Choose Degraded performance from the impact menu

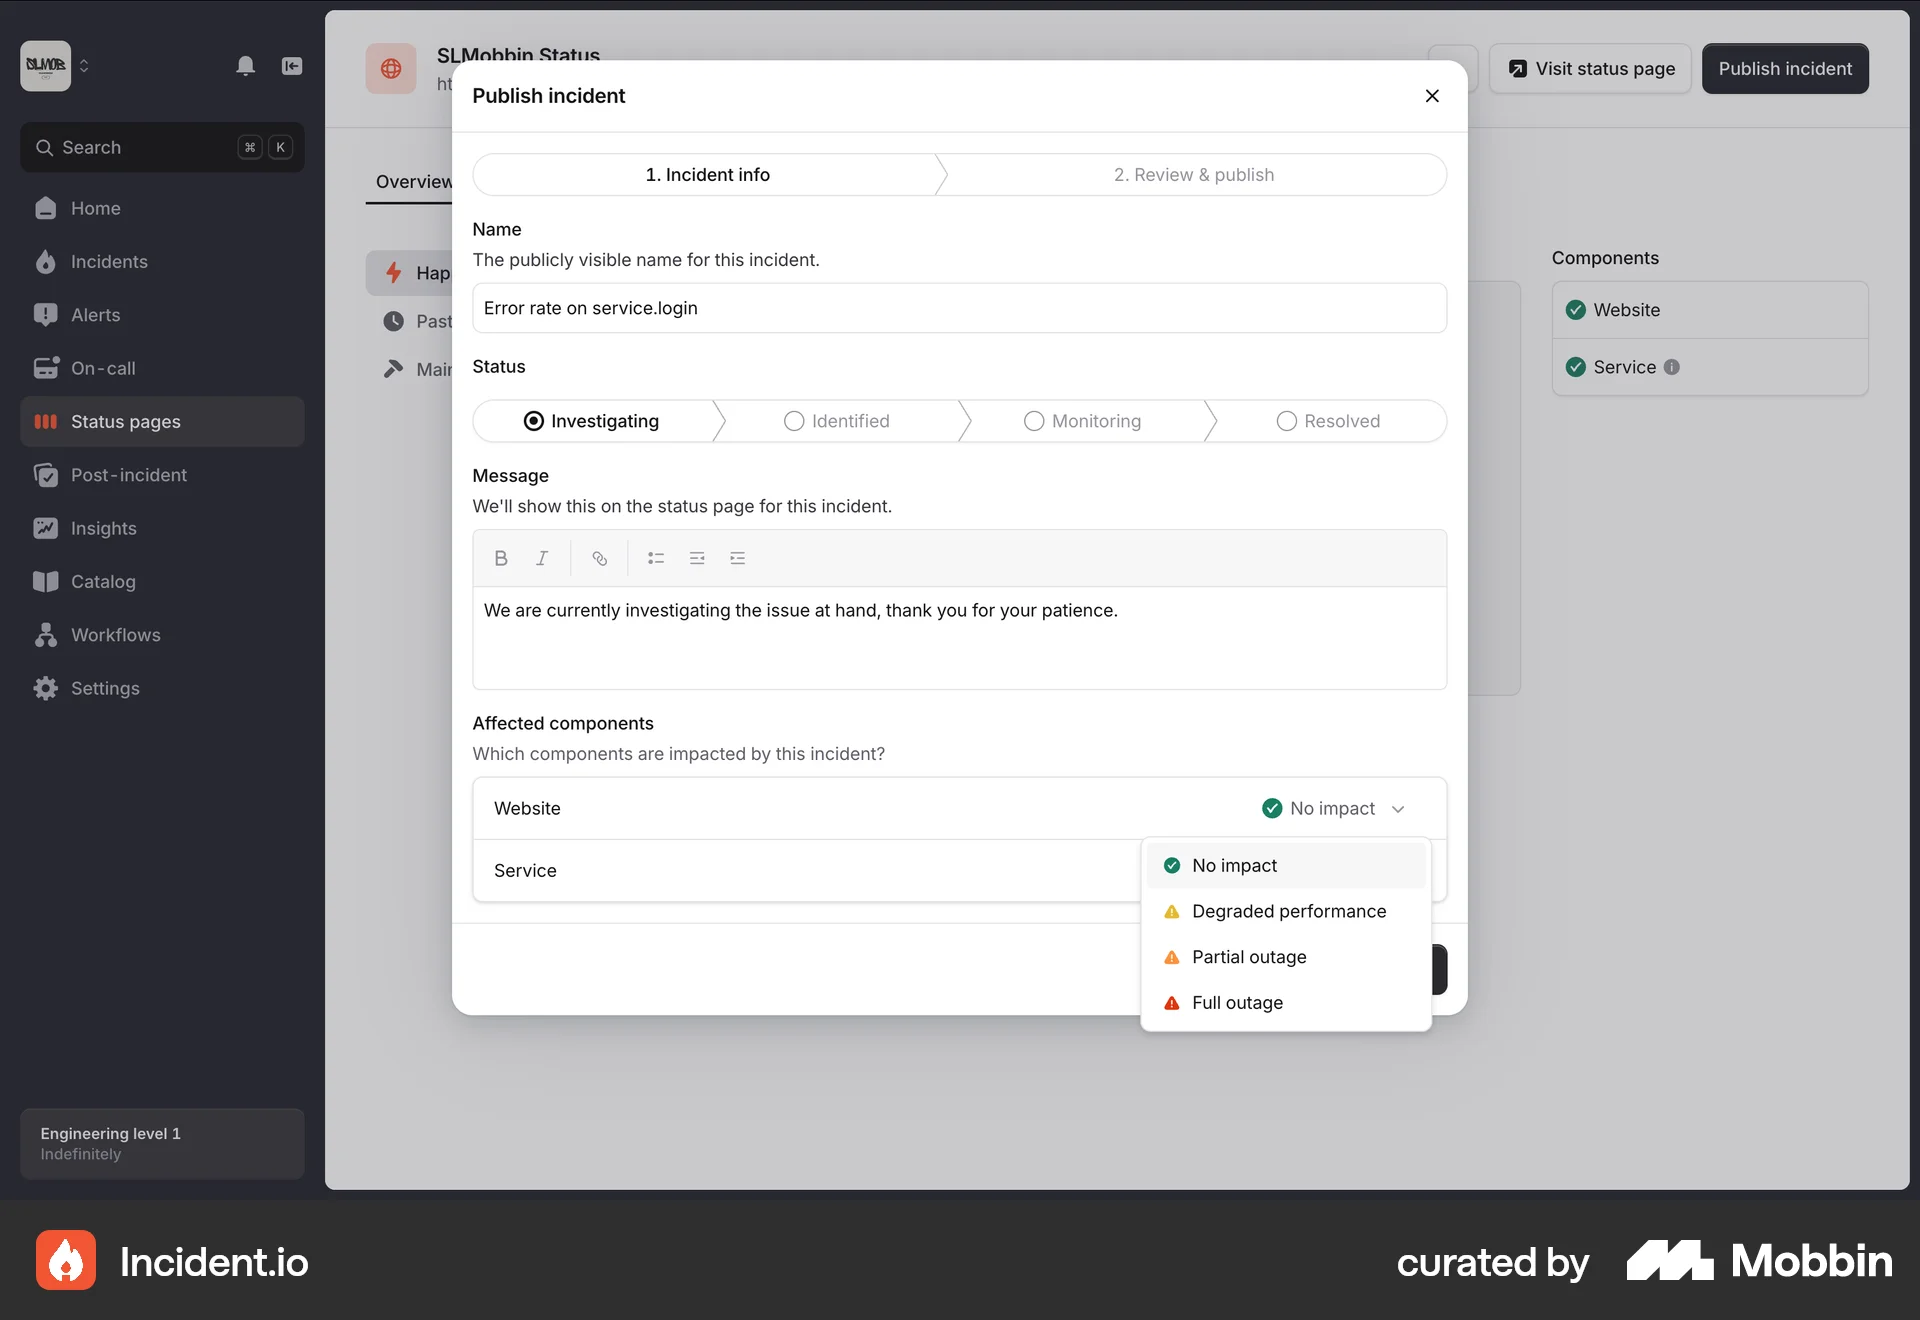(1289, 911)
